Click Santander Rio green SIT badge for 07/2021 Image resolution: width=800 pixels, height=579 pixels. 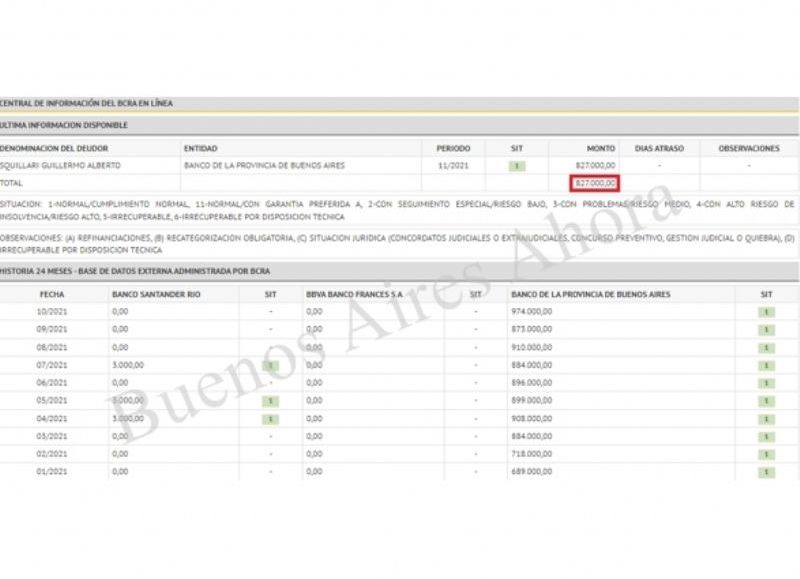coord(270,366)
